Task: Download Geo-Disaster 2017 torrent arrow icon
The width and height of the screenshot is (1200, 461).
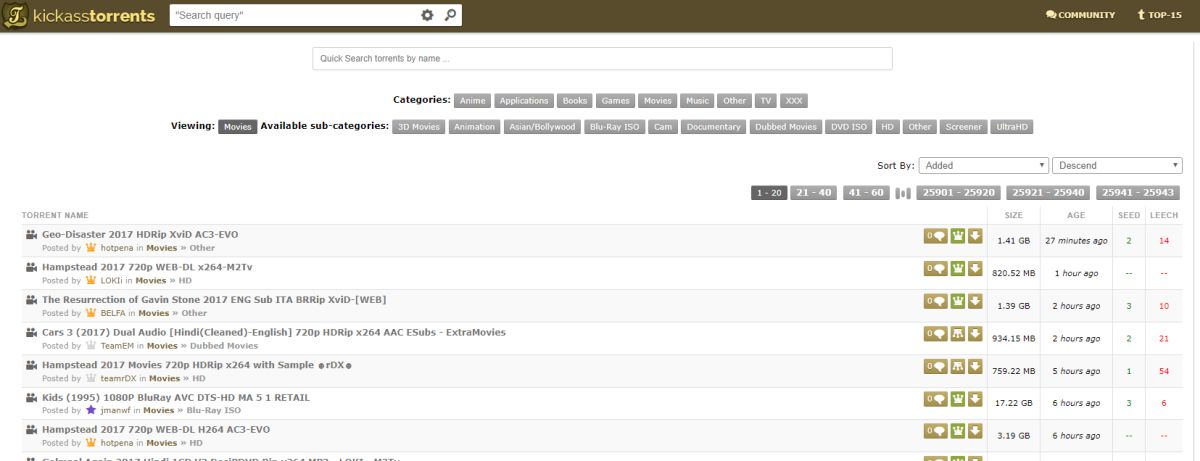Action: (x=975, y=236)
